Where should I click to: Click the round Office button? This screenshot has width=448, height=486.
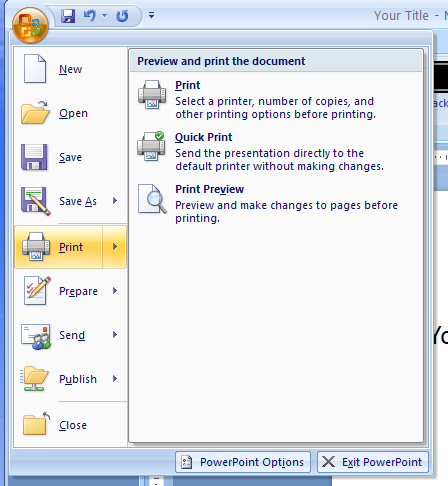point(30,25)
